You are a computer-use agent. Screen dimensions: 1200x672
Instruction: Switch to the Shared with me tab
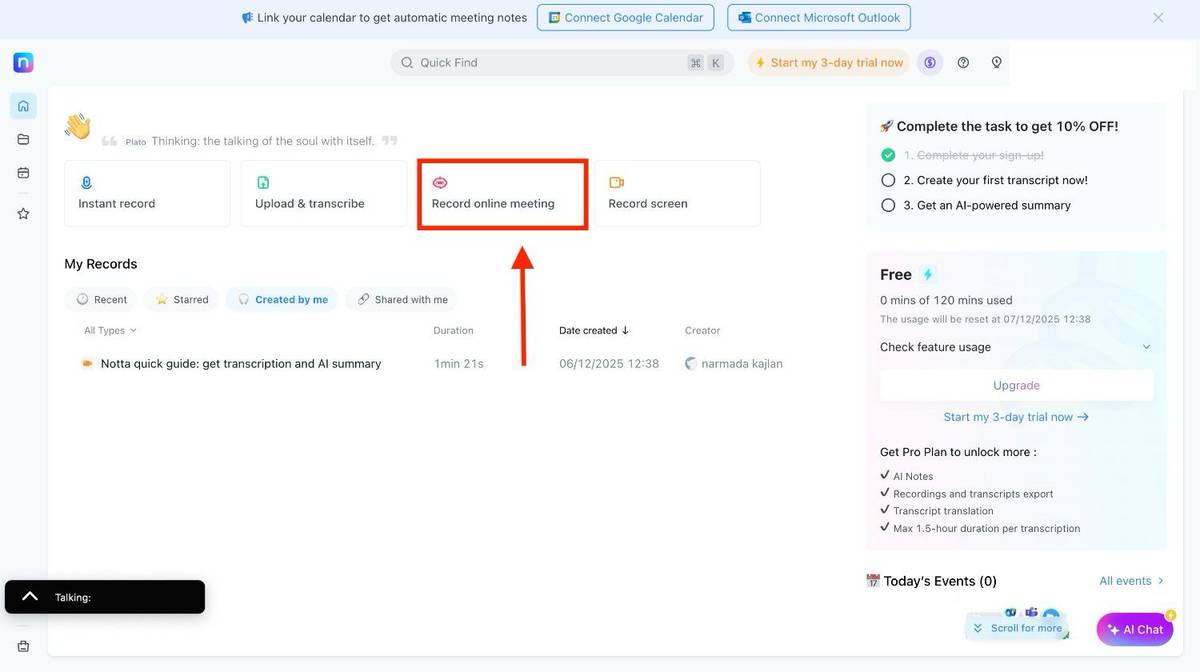402,299
